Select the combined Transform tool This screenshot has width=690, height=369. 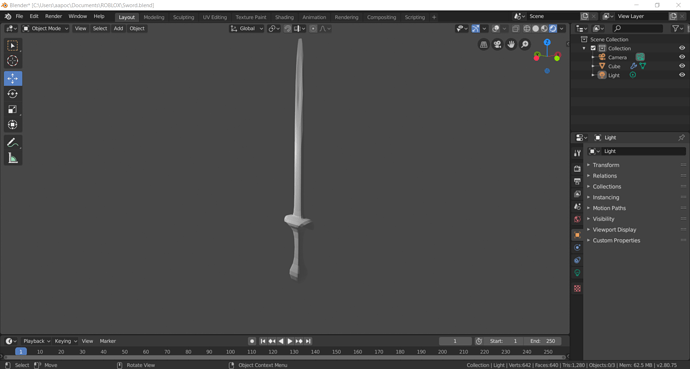coord(13,125)
